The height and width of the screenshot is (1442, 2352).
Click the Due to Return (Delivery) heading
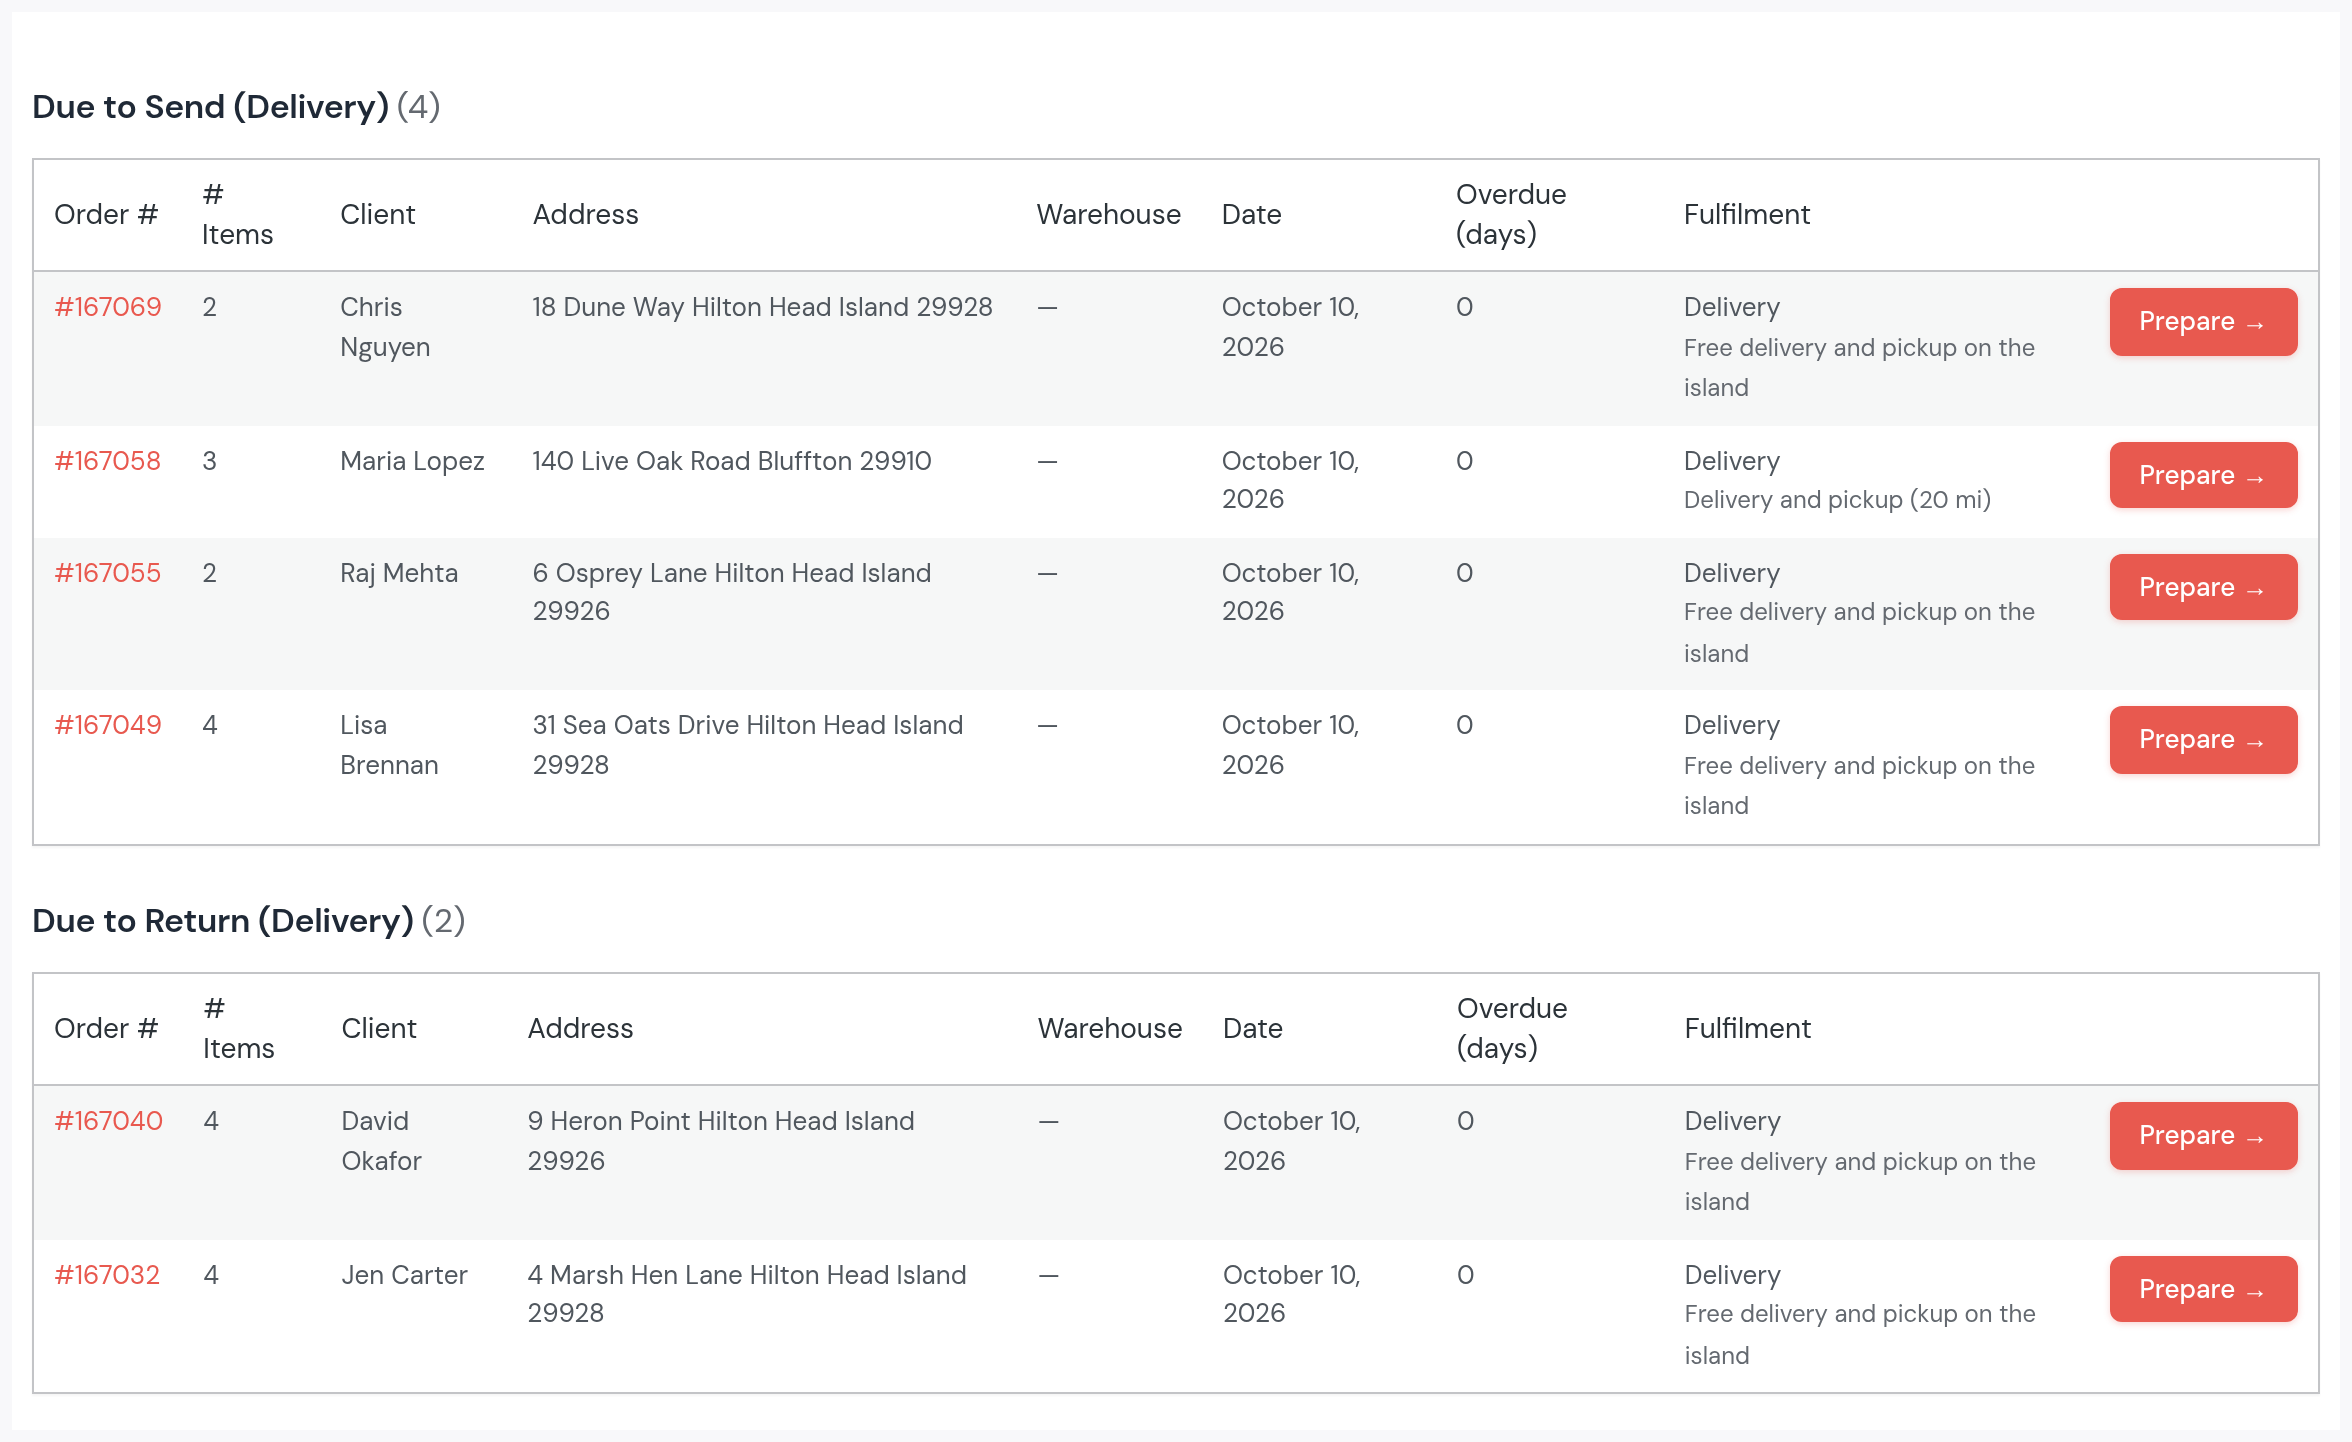pyautogui.click(x=249, y=921)
